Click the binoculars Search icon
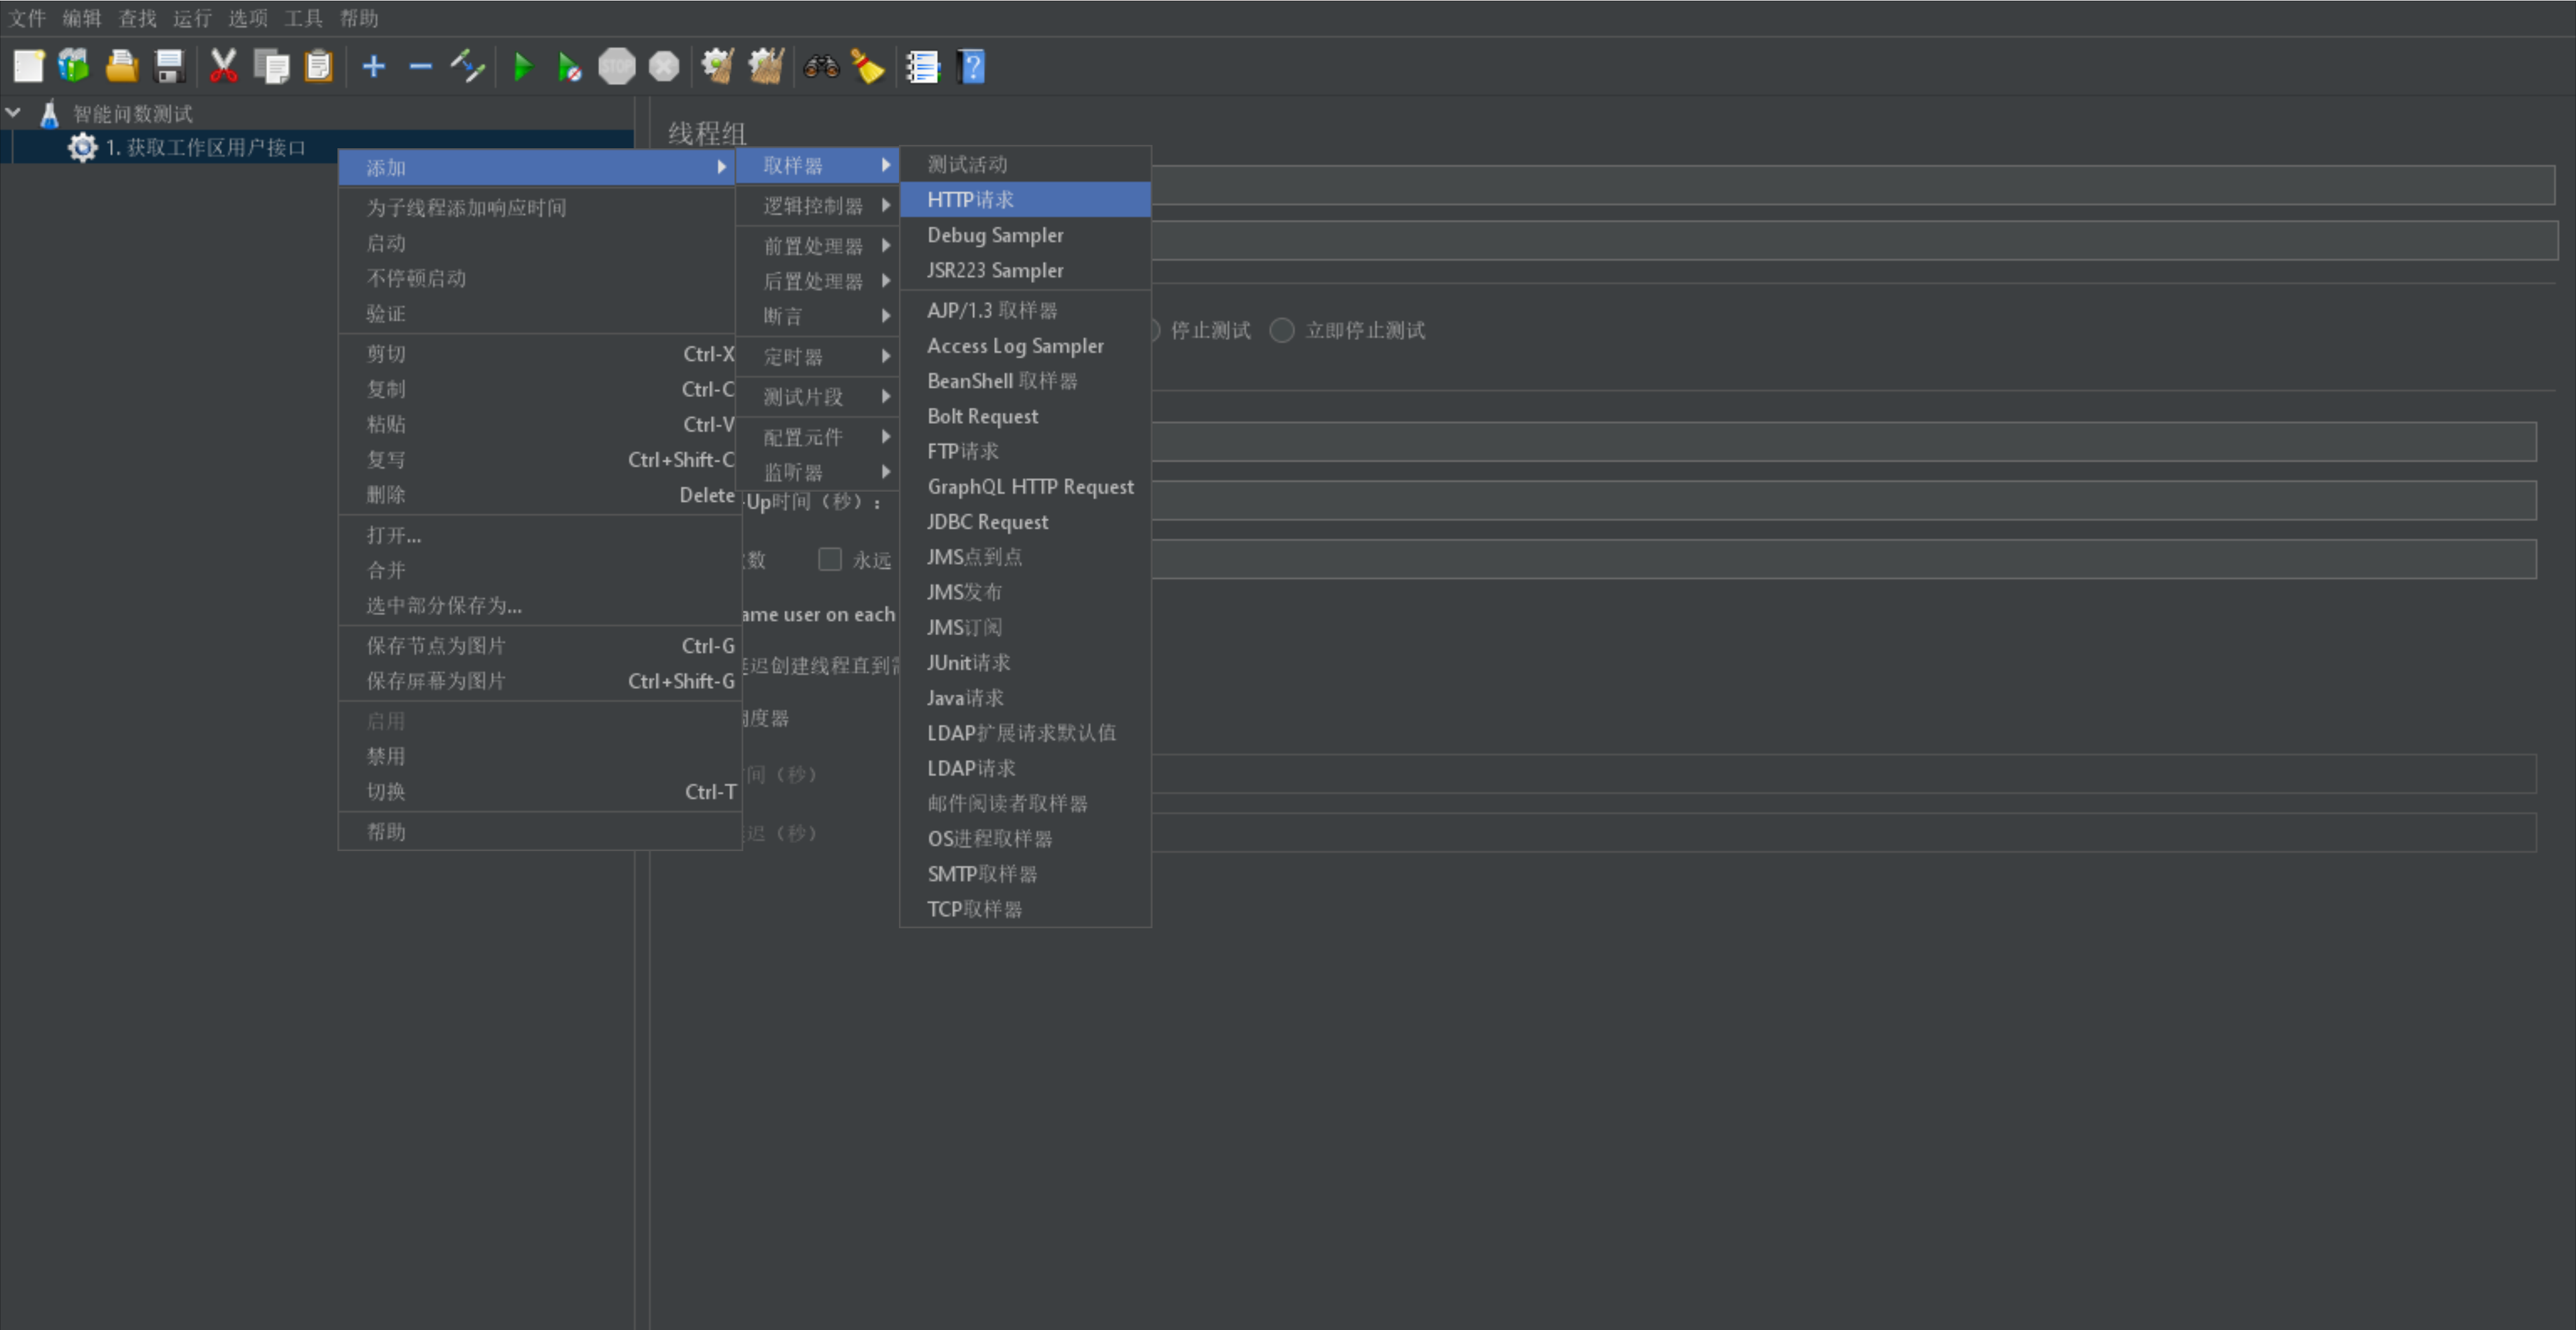This screenshot has height=1330, width=2576. 821,67
